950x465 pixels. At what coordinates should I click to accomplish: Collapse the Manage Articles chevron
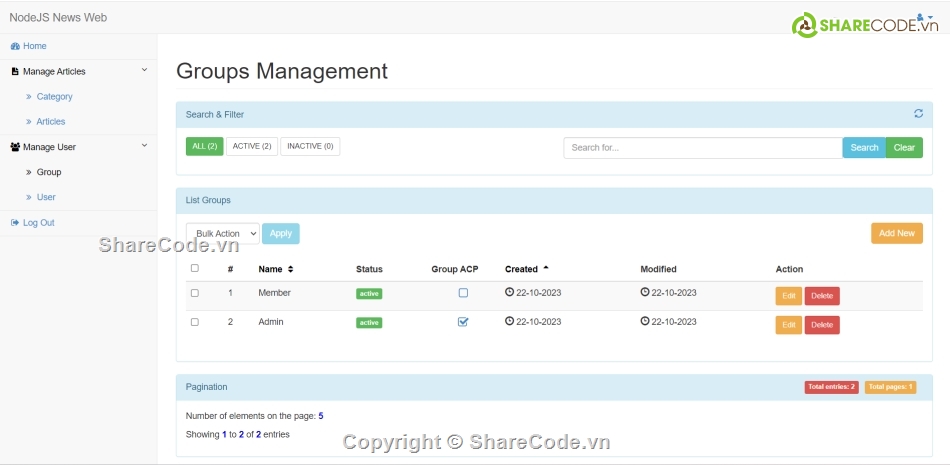coord(144,70)
